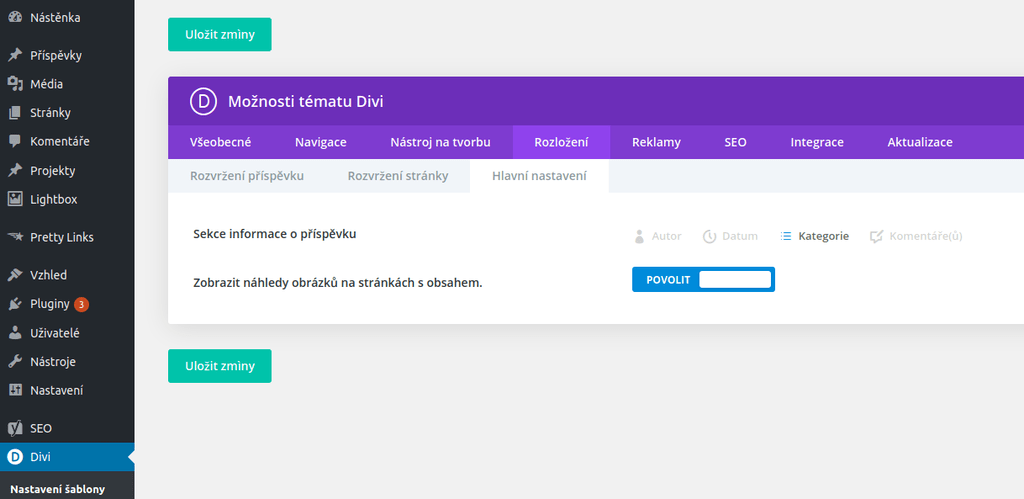
Task: Click 'Zobrazit náhledy obrázků' setting label
Action: pyautogui.click(x=338, y=283)
